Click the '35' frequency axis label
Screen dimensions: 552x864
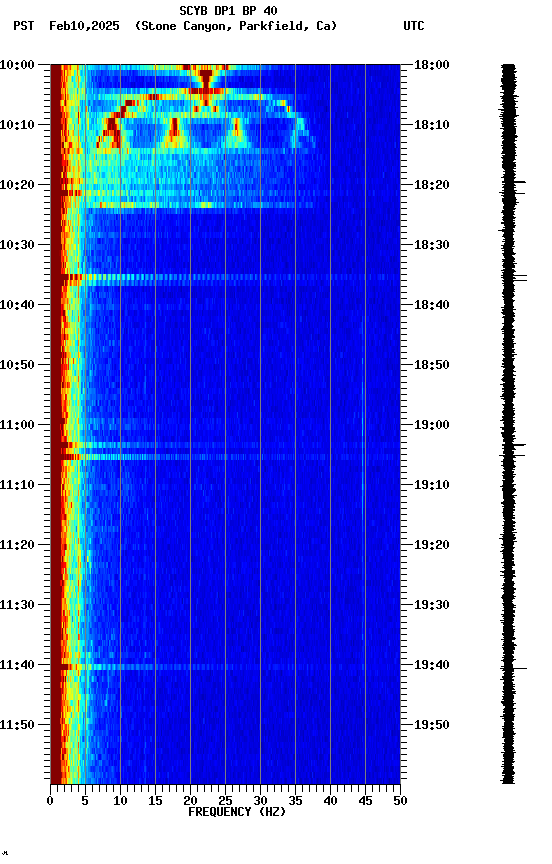295,801
